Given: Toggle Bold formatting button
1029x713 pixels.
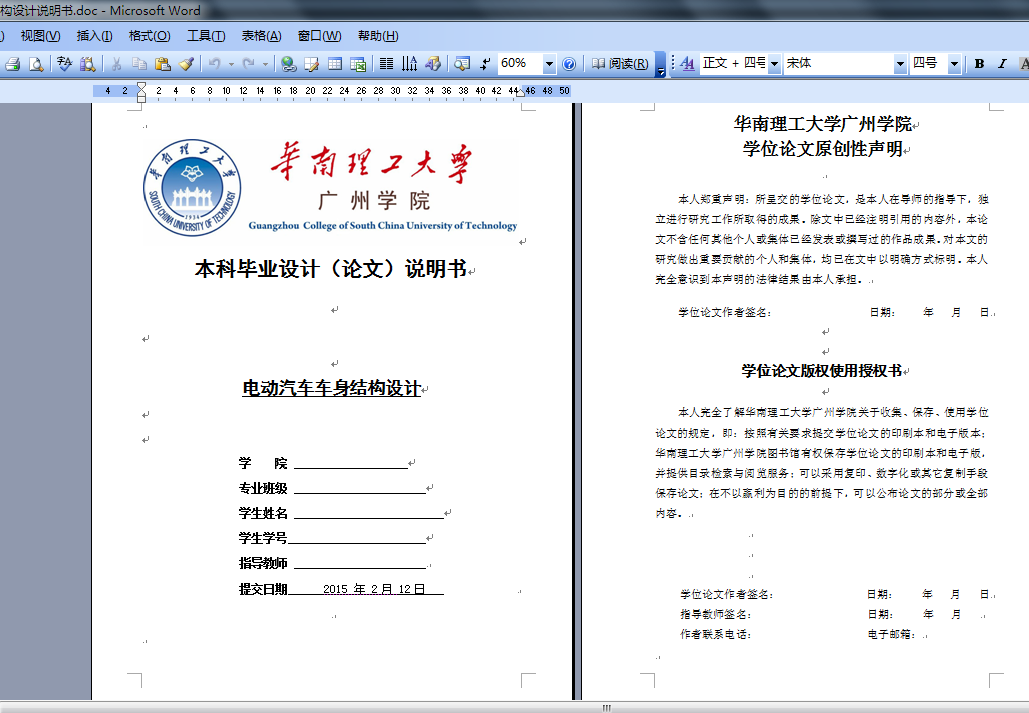Looking at the screenshot, I should tap(979, 64).
